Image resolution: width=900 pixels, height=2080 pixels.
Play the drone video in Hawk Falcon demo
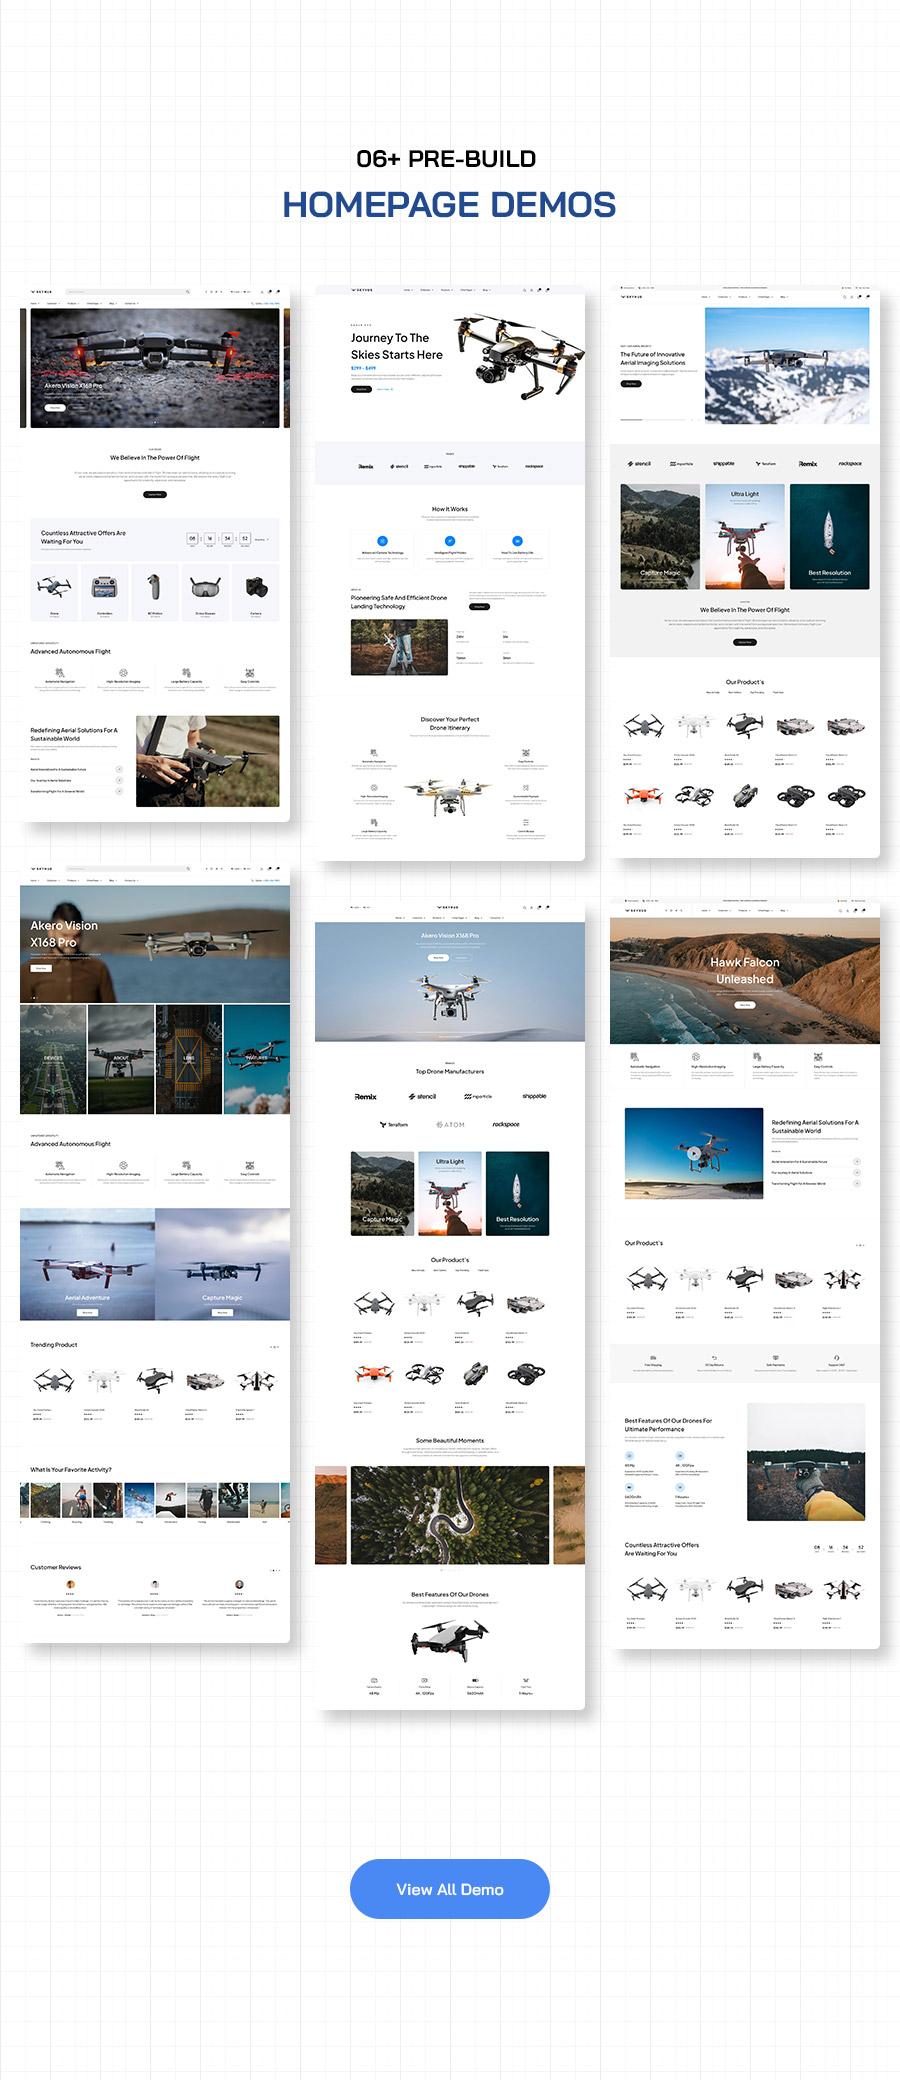(694, 1153)
